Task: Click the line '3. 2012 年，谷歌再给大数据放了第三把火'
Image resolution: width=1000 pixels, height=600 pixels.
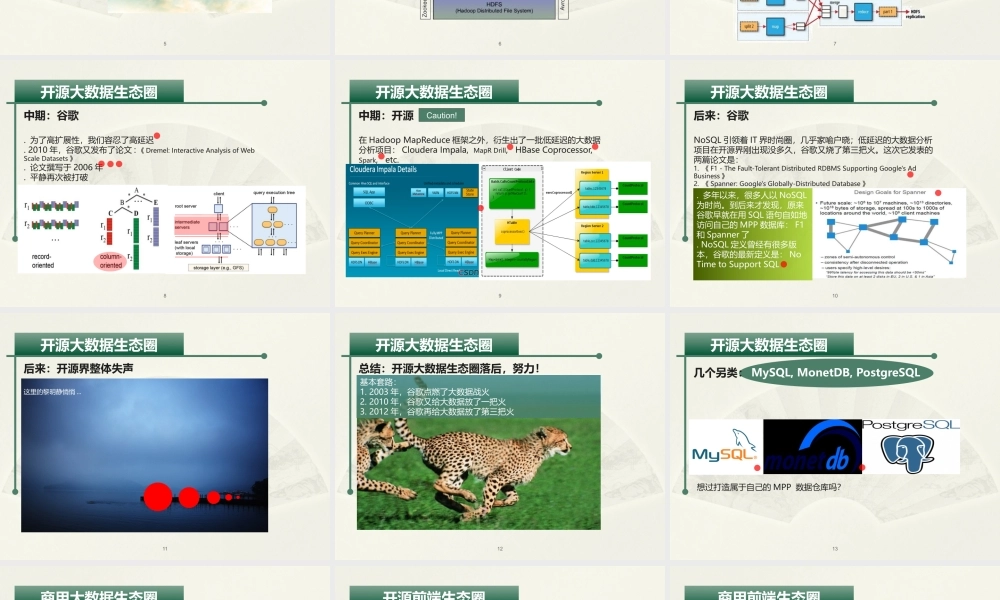Action: click(437, 412)
